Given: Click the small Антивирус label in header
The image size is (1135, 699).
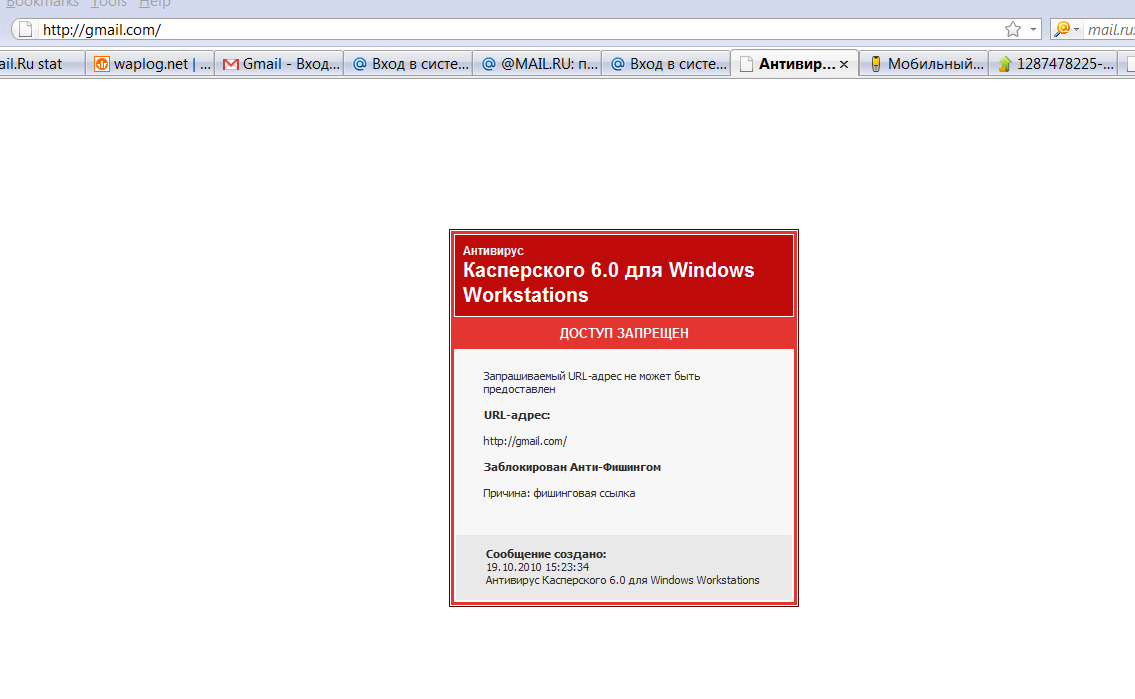Looking at the screenshot, I should coord(493,250).
